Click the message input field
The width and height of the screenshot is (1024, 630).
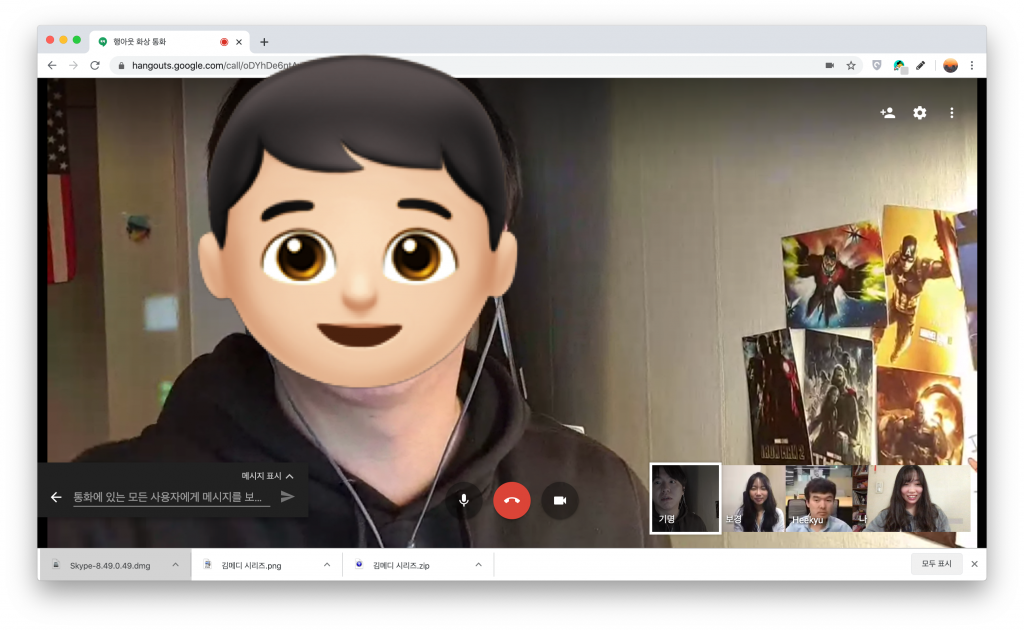click(x=172, y=497)
